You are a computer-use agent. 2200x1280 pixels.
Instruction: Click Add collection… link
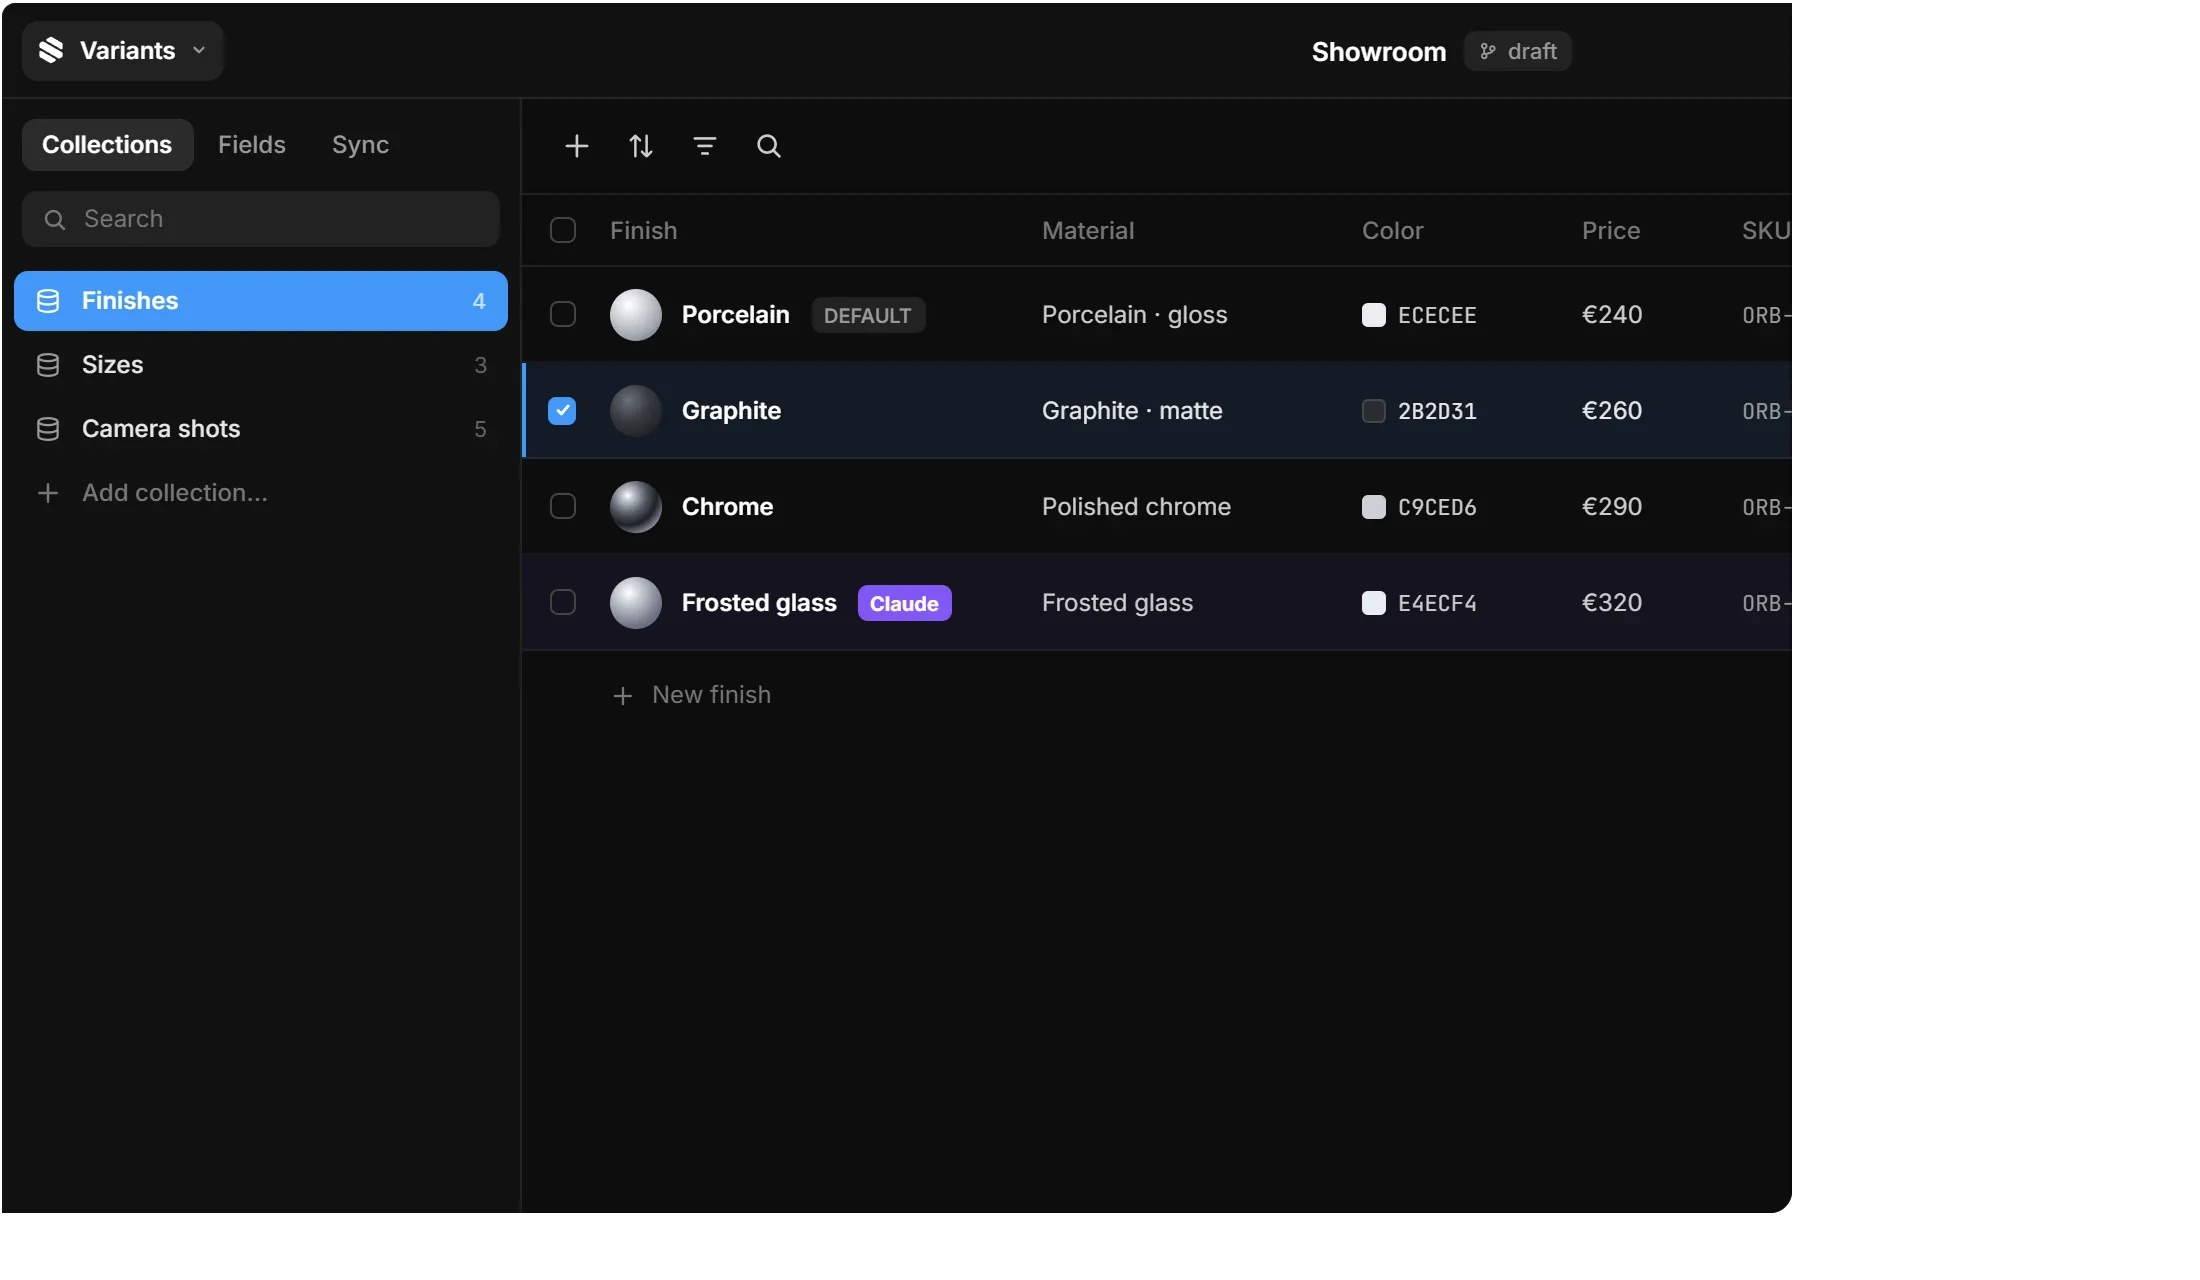pos(152,493)
